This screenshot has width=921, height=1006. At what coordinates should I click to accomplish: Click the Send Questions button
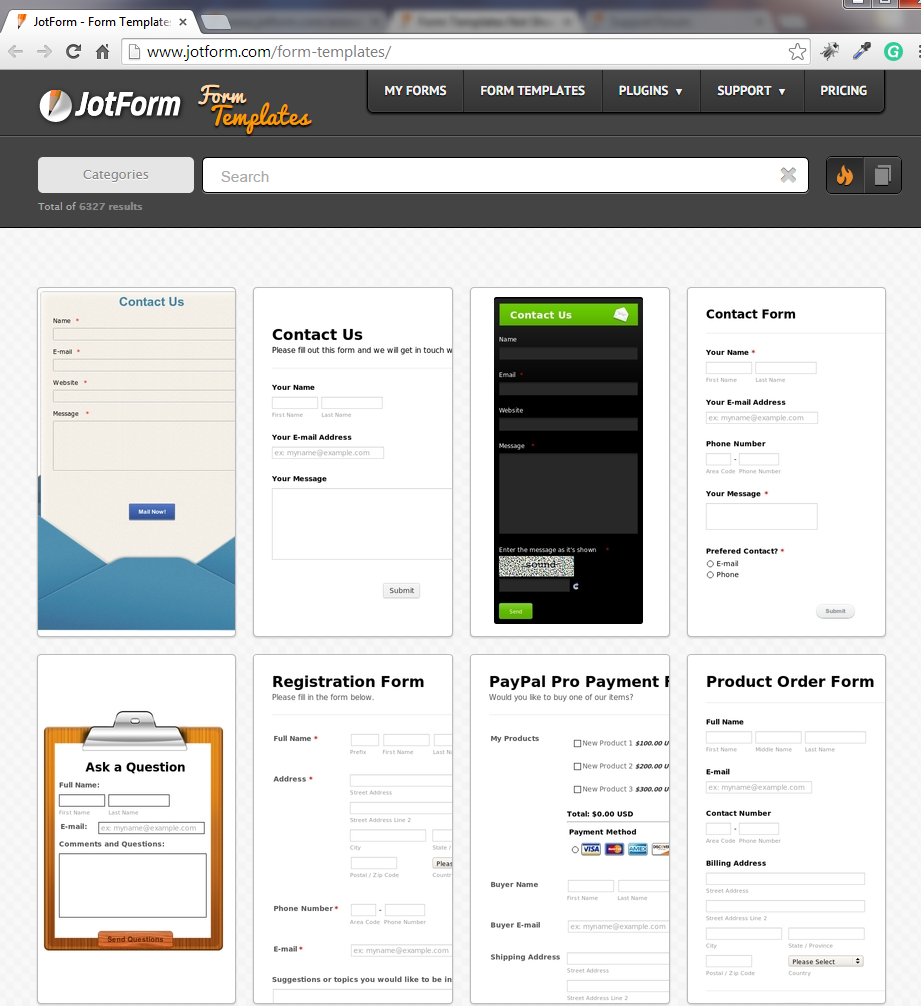coord(135,939)
